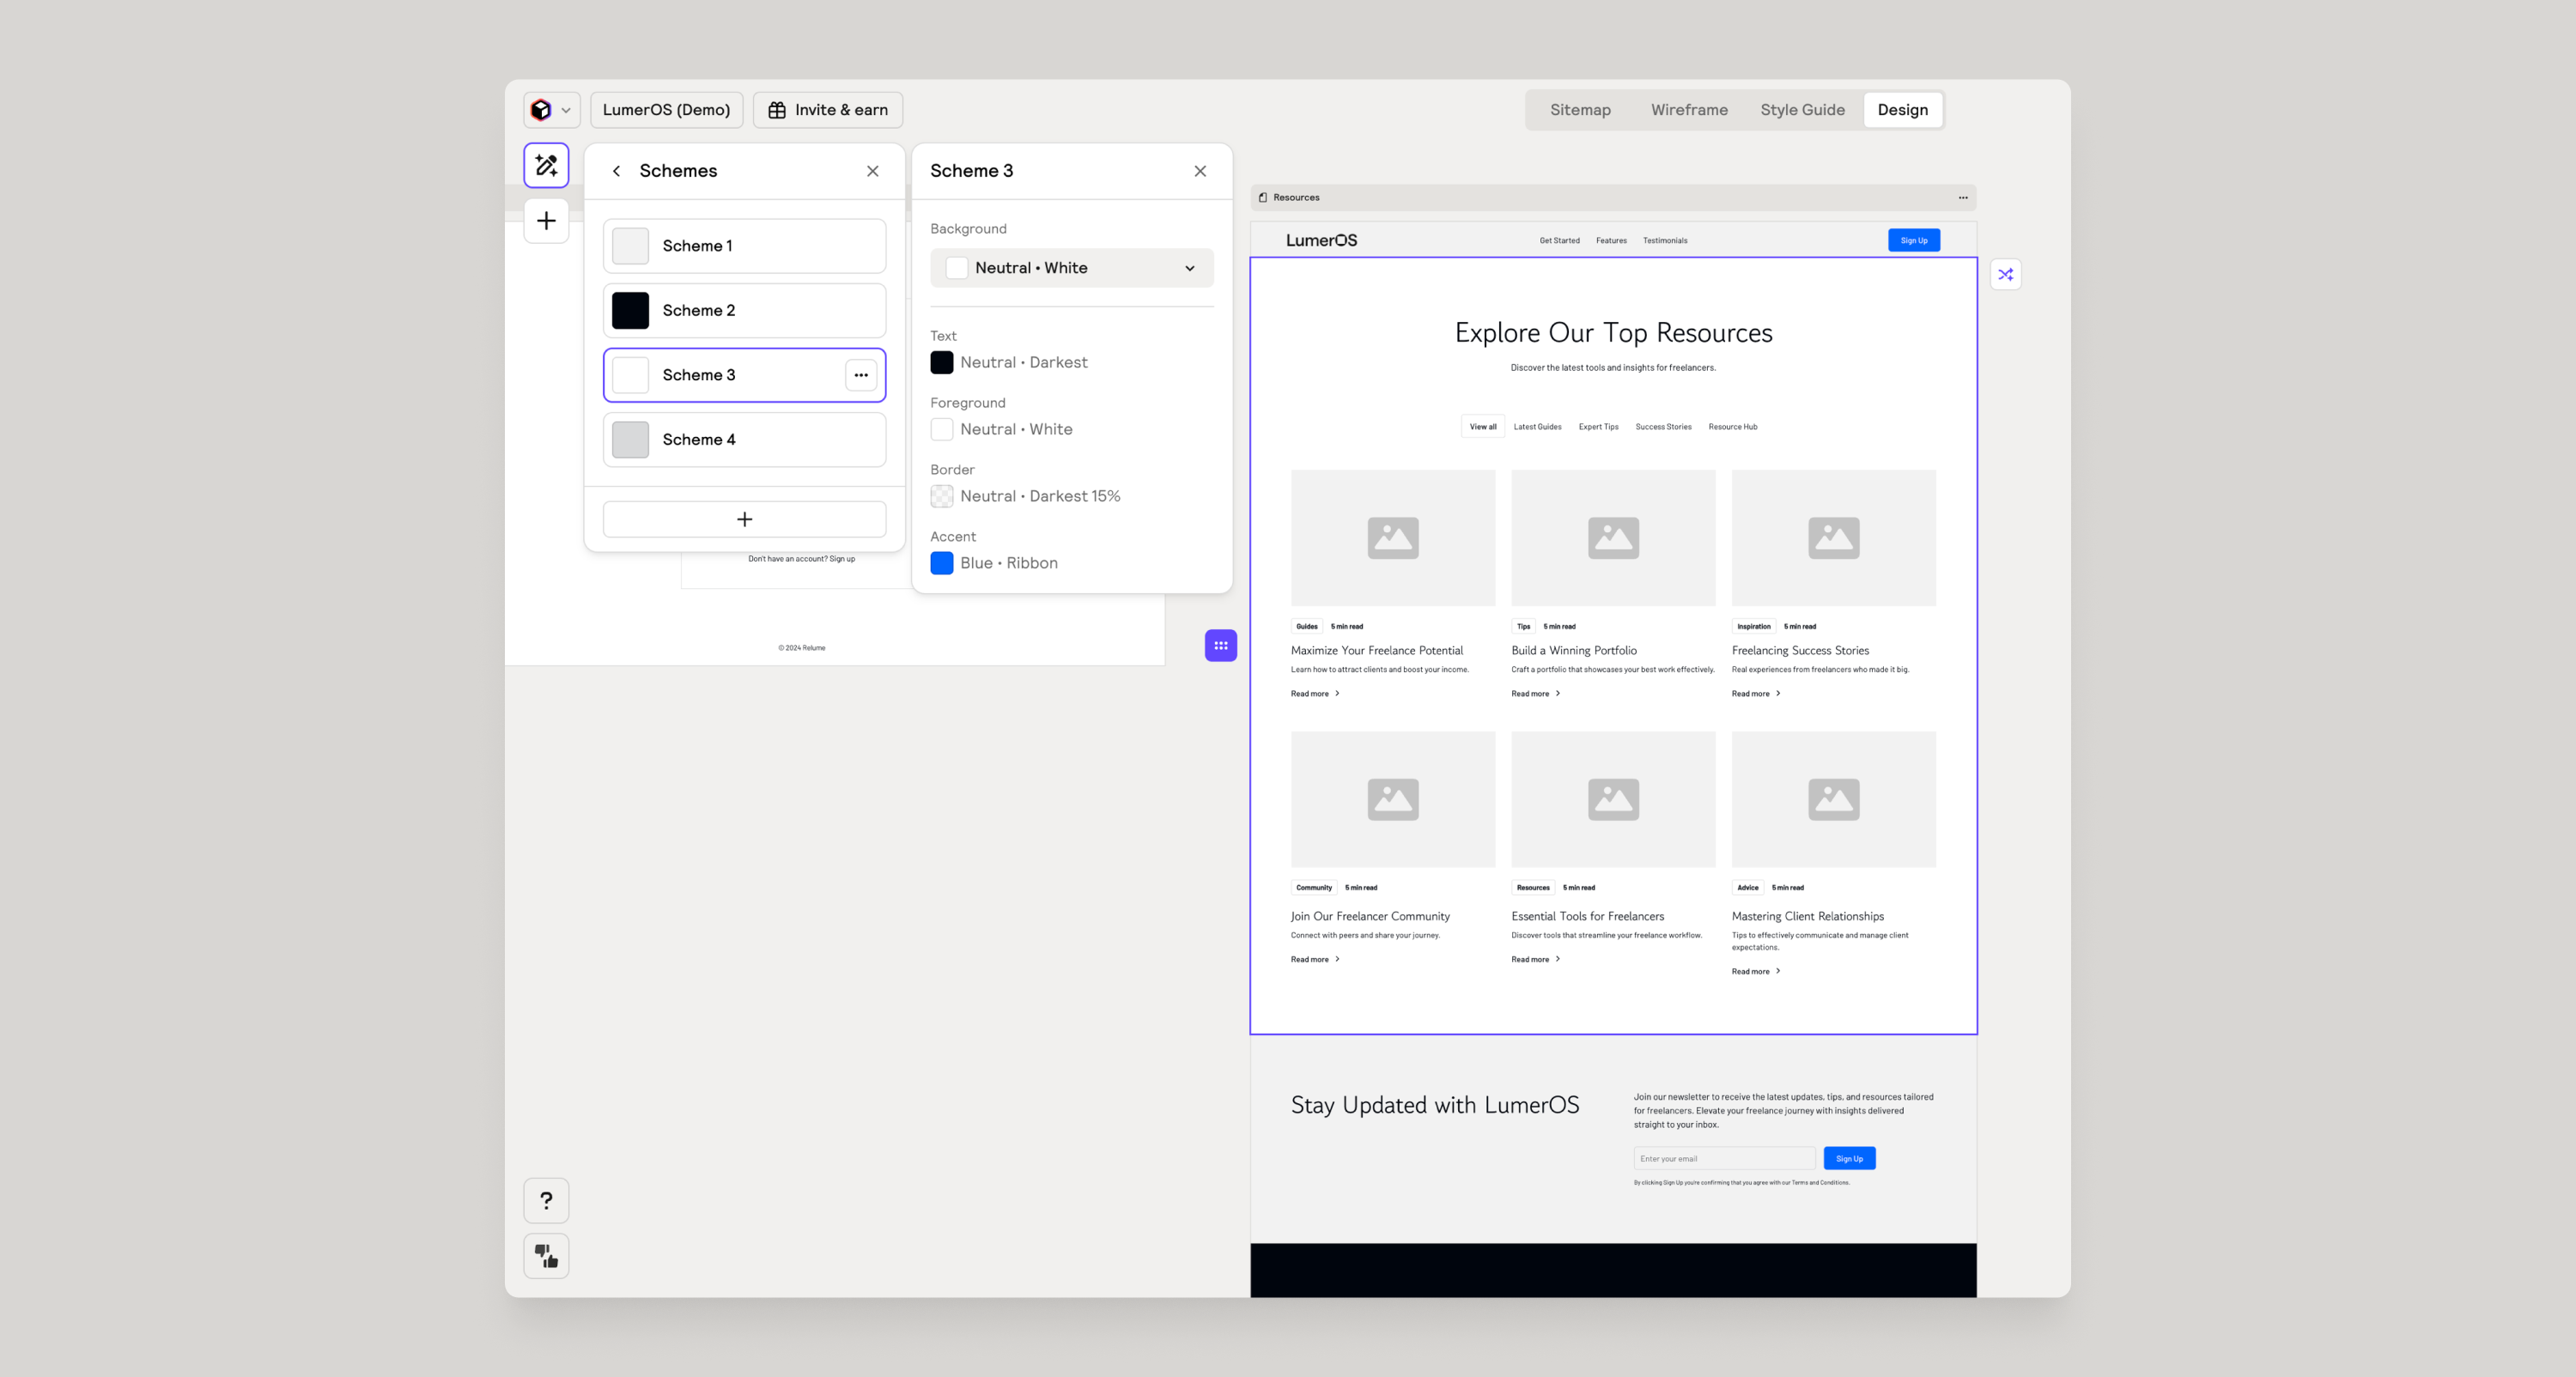Click the Blue Ribbon accent swatch
Viewport: 2576px width, 1377px height.
(x=941, y=563)
